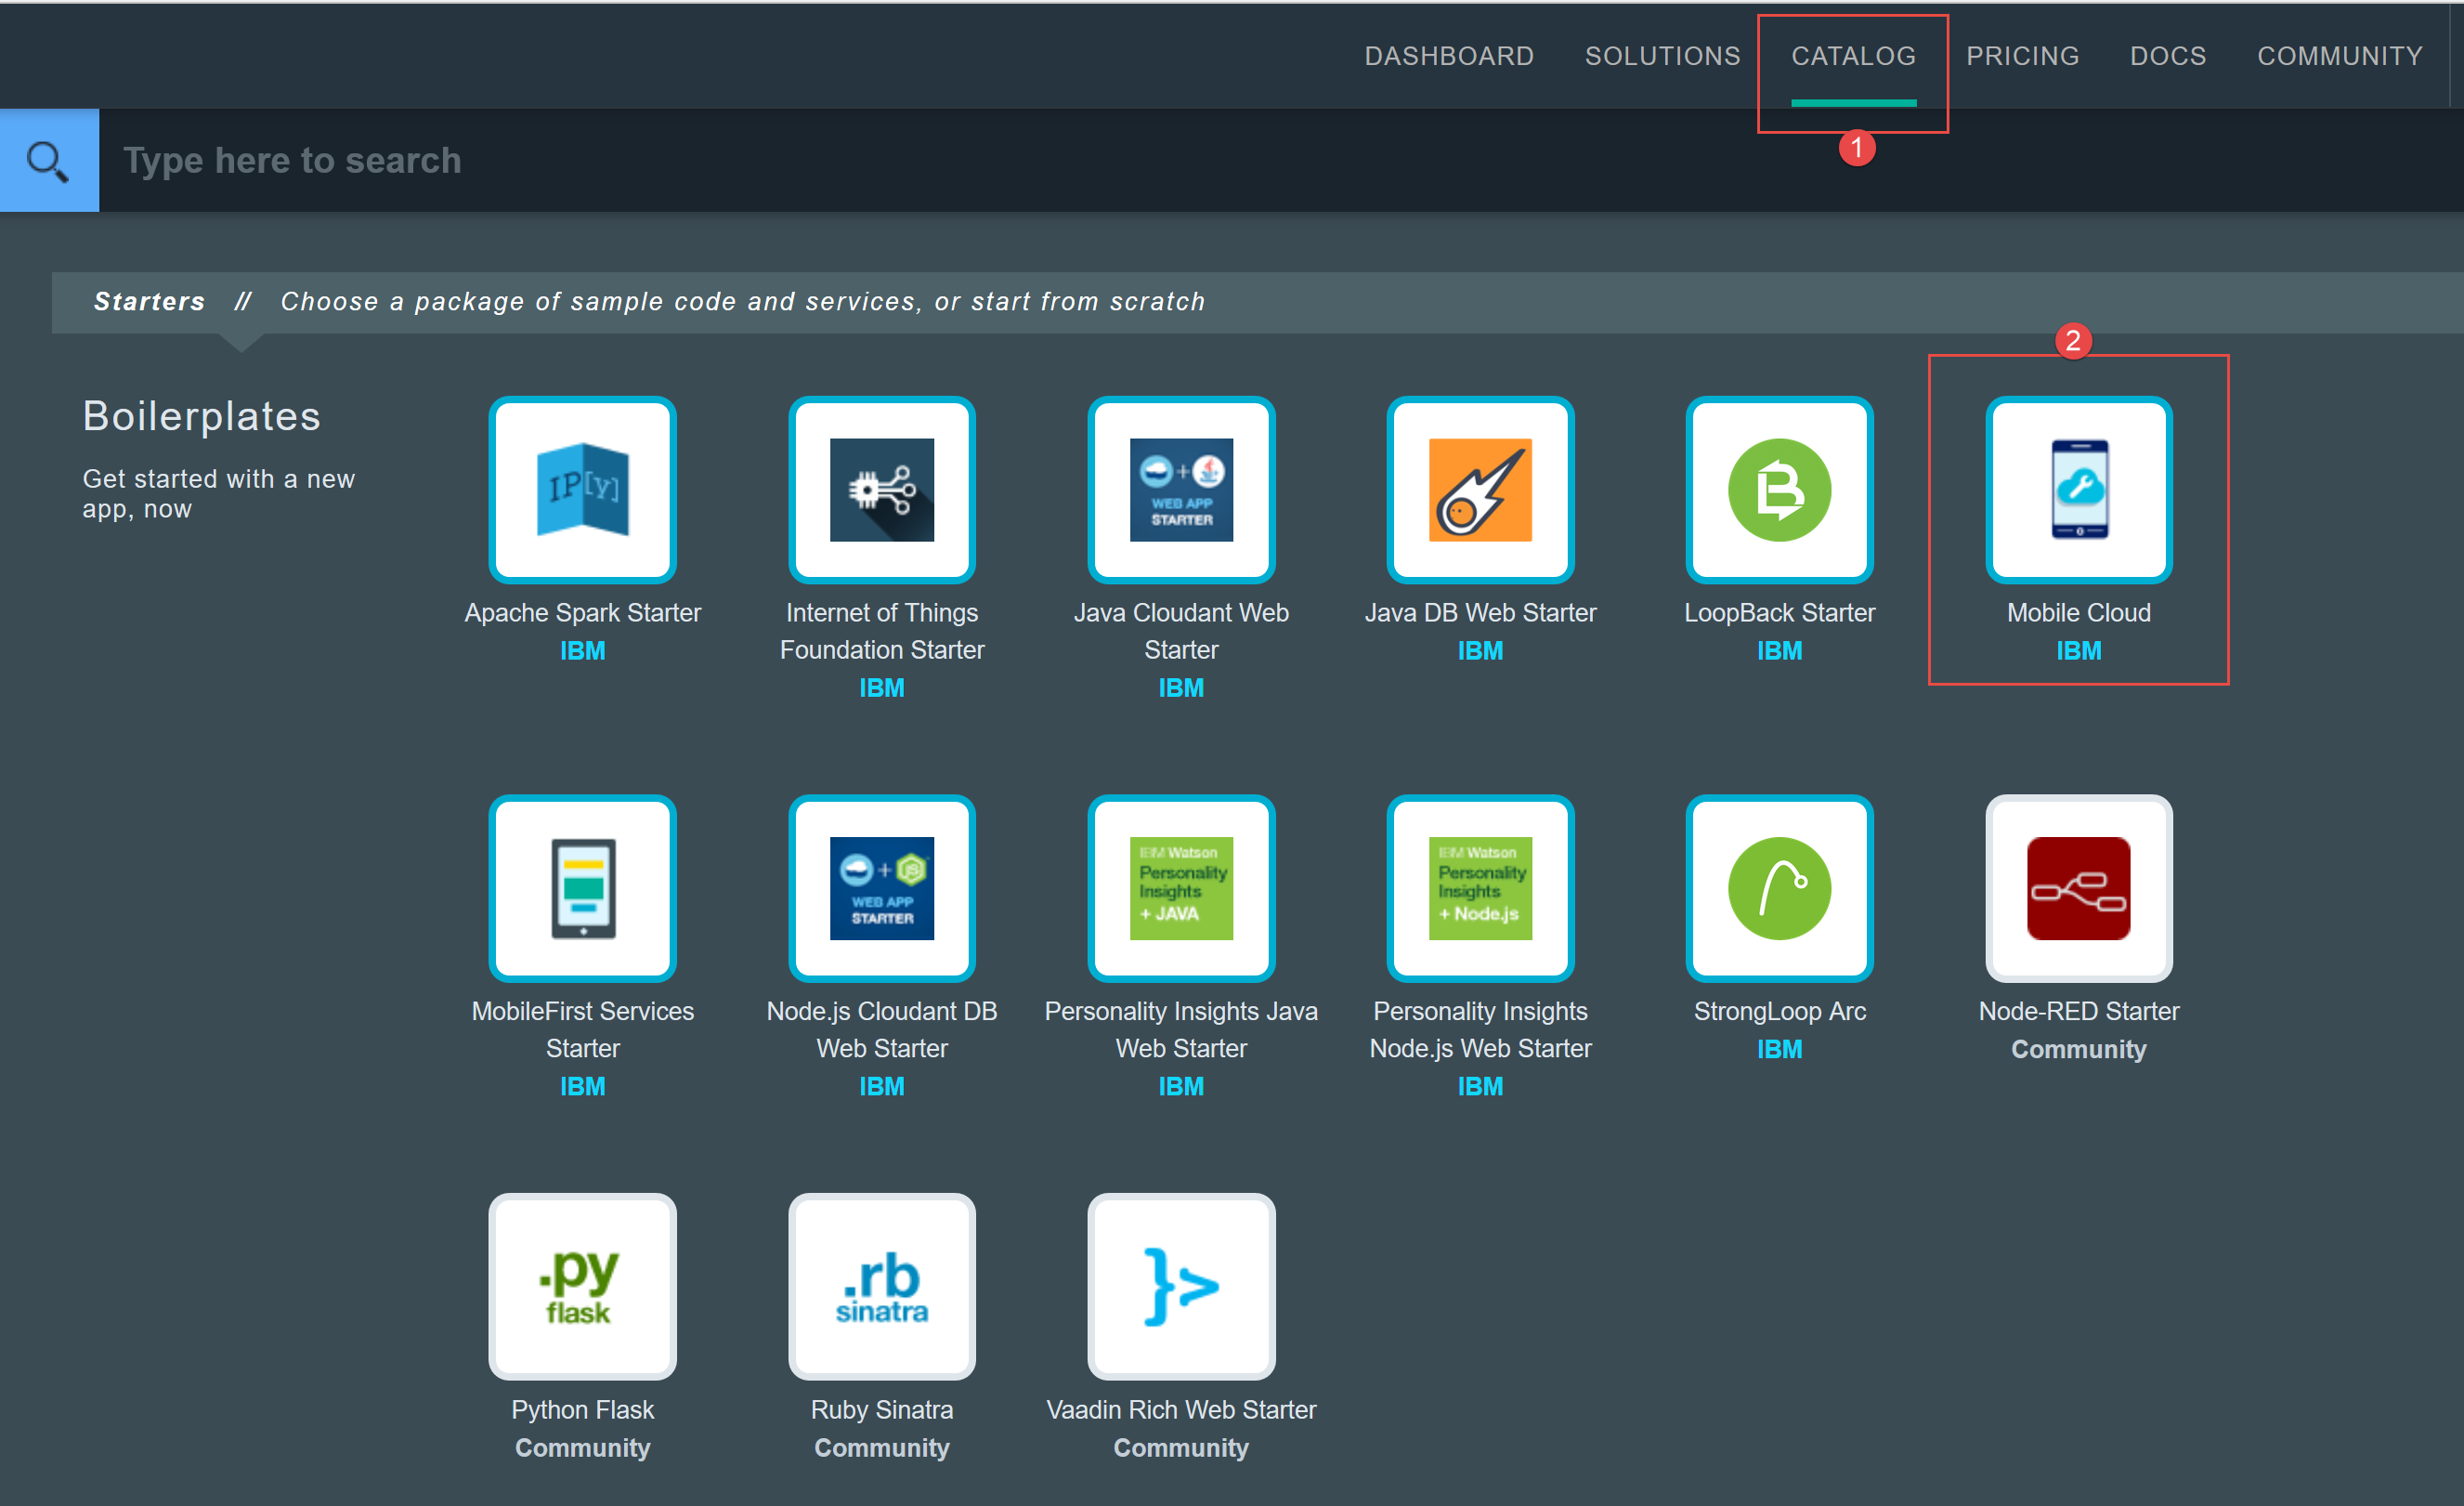Viewport: 2464px width, 1506px height.
Task: Click the Java DB Web Starter label
Action: (1480, 612)
